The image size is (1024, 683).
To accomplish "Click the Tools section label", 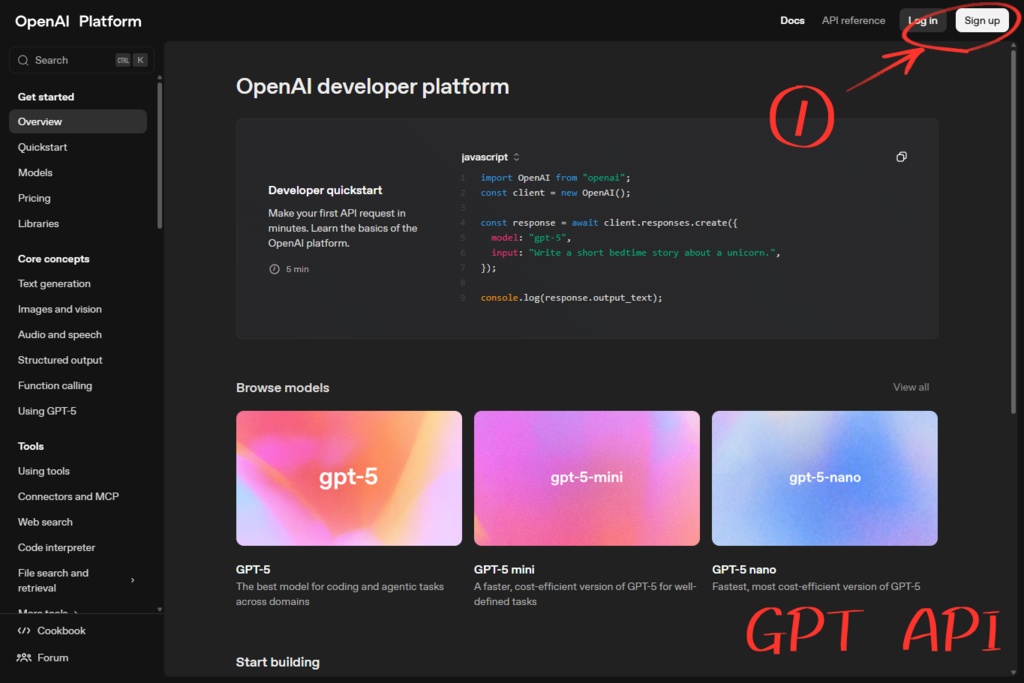I will [31, 446].
